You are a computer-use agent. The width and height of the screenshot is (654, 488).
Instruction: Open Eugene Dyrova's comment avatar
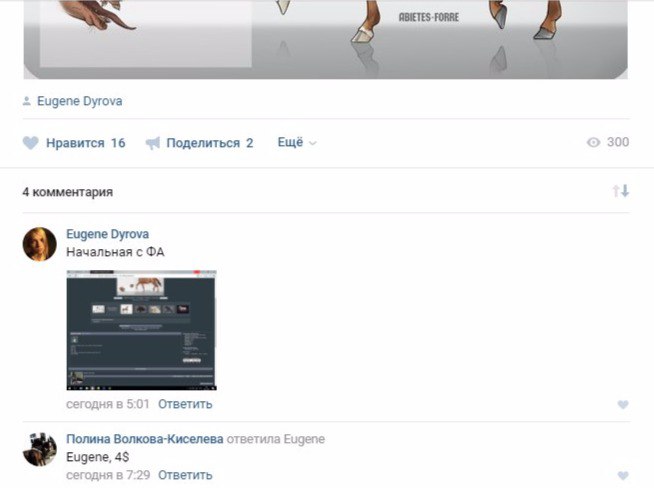pos(39,244)
